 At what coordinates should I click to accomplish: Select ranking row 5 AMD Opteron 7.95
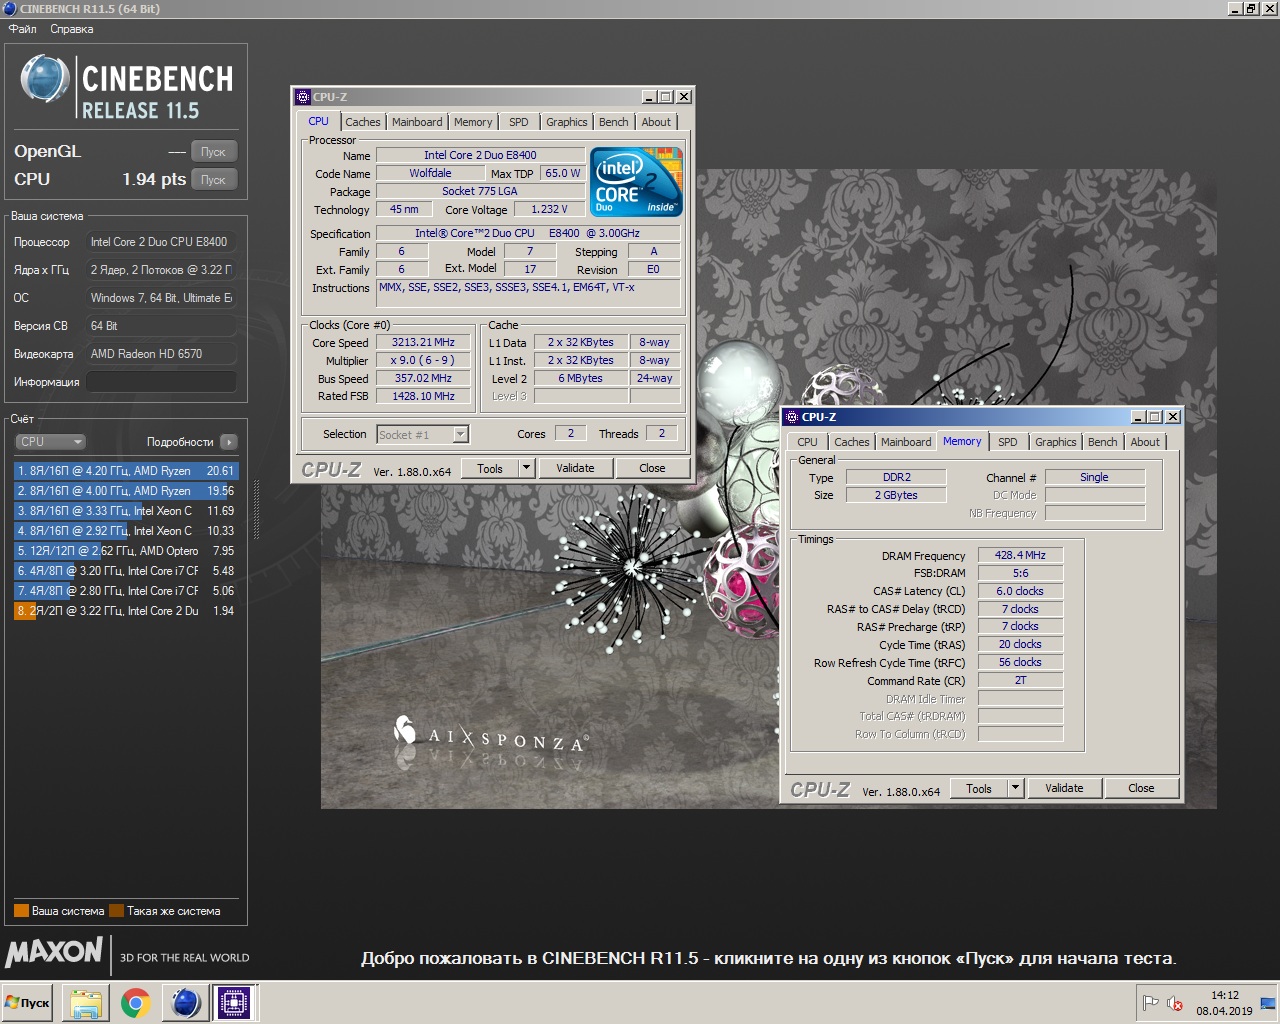(x=126, y=551)
